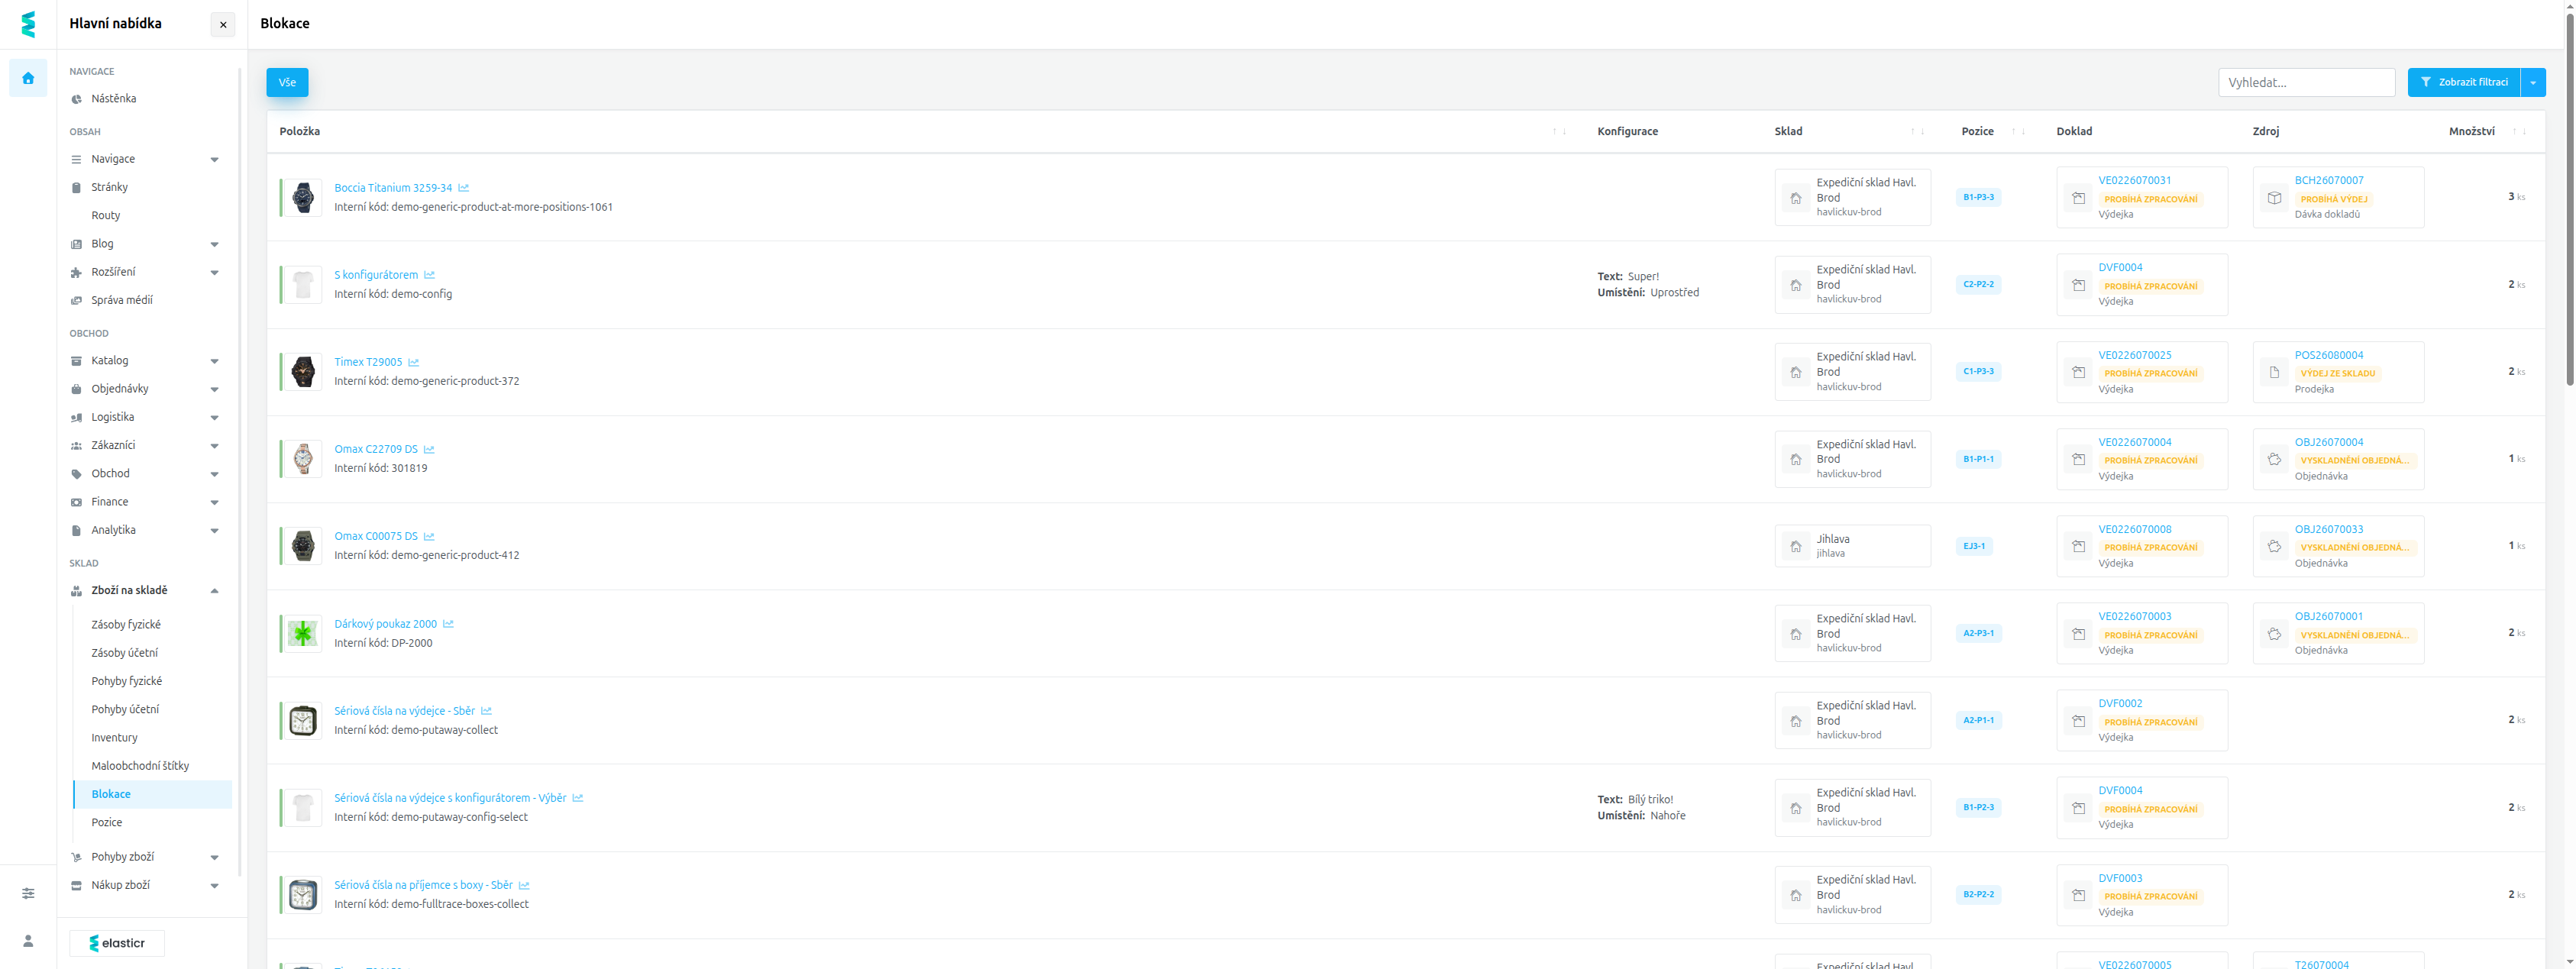
Task: Sort table by Sklad column arrows
Action: click(1917, 132)
